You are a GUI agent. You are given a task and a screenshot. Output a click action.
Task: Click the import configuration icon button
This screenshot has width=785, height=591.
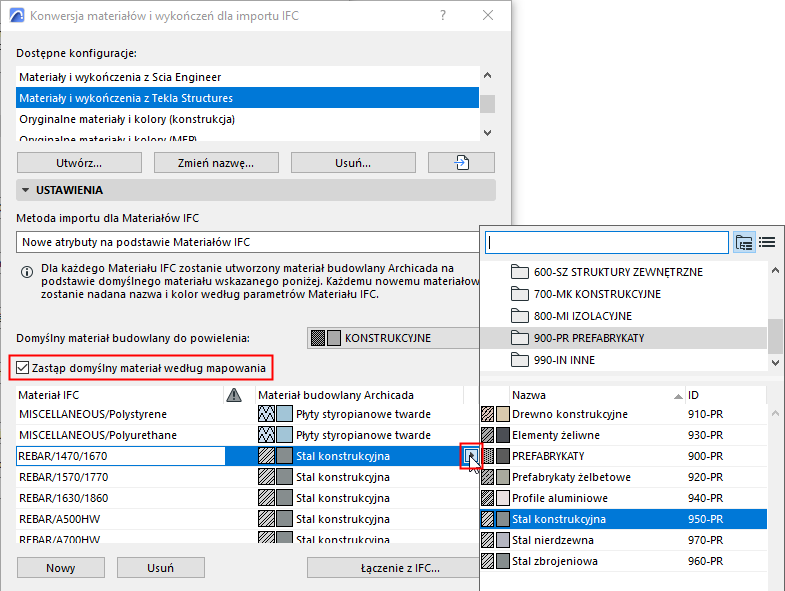(461, 163)
